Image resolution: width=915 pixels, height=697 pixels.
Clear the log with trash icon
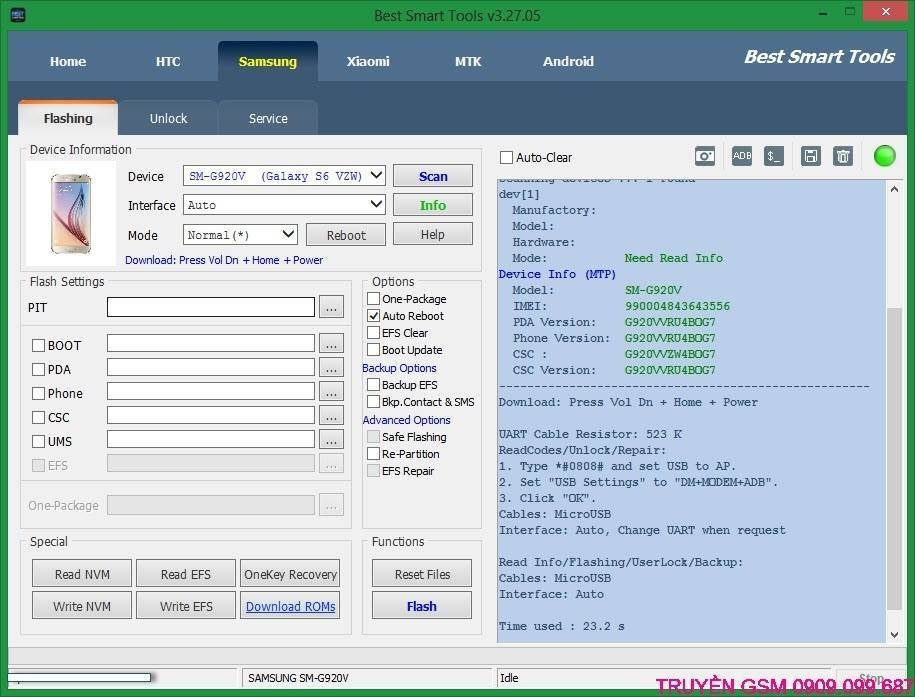click(x=843, y=156)
